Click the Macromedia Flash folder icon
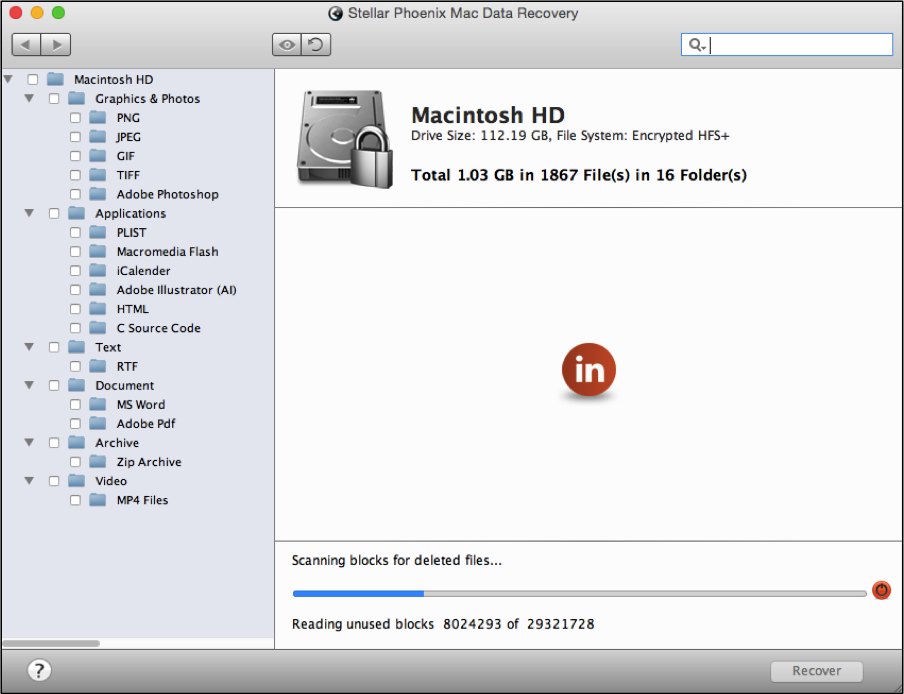The image size is (904, 694). coord(98,251)
